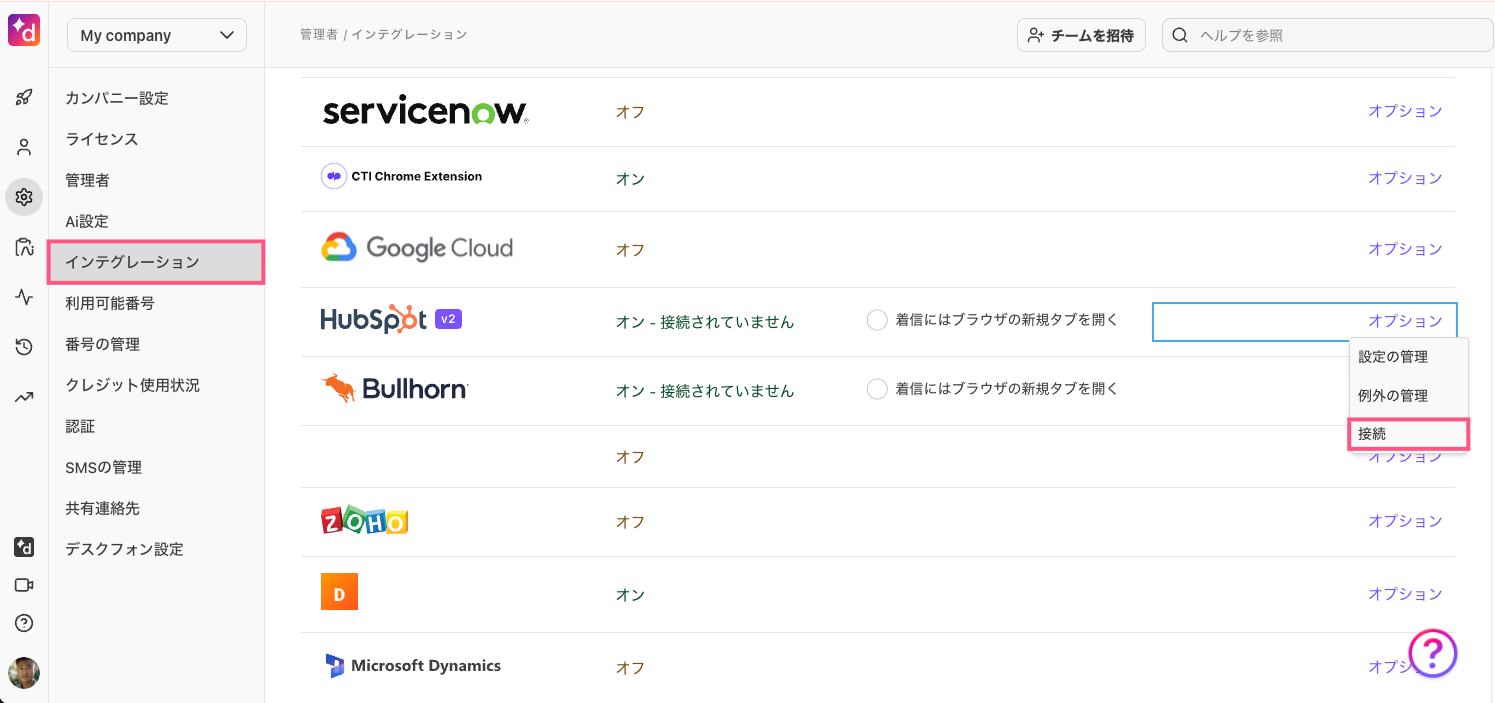This screenshot has height=703, width=1495.
Task: Click HubSpot status オン - 接続されていません
Action: [704, 322]
